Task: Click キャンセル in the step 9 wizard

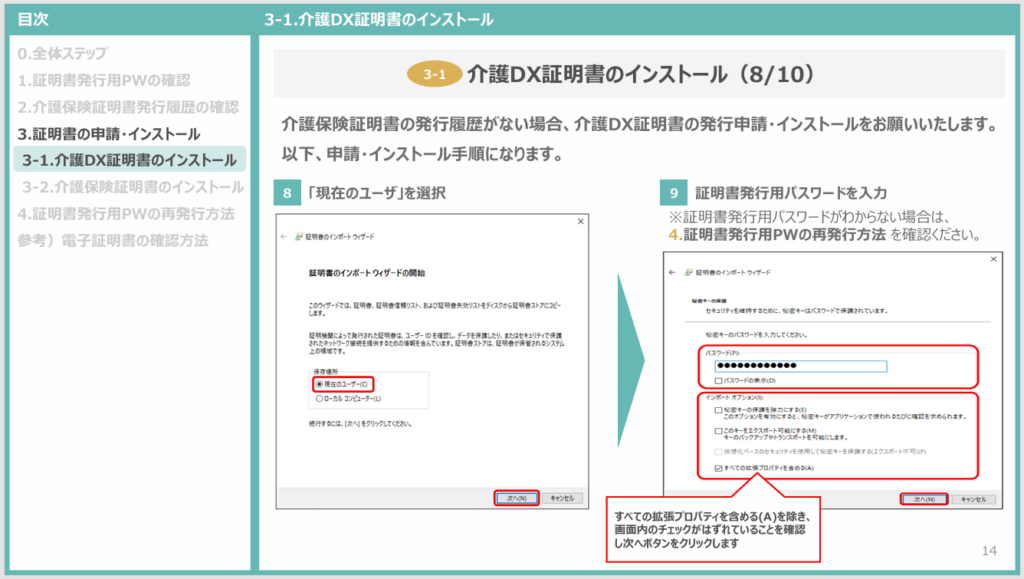Action: 973,498
